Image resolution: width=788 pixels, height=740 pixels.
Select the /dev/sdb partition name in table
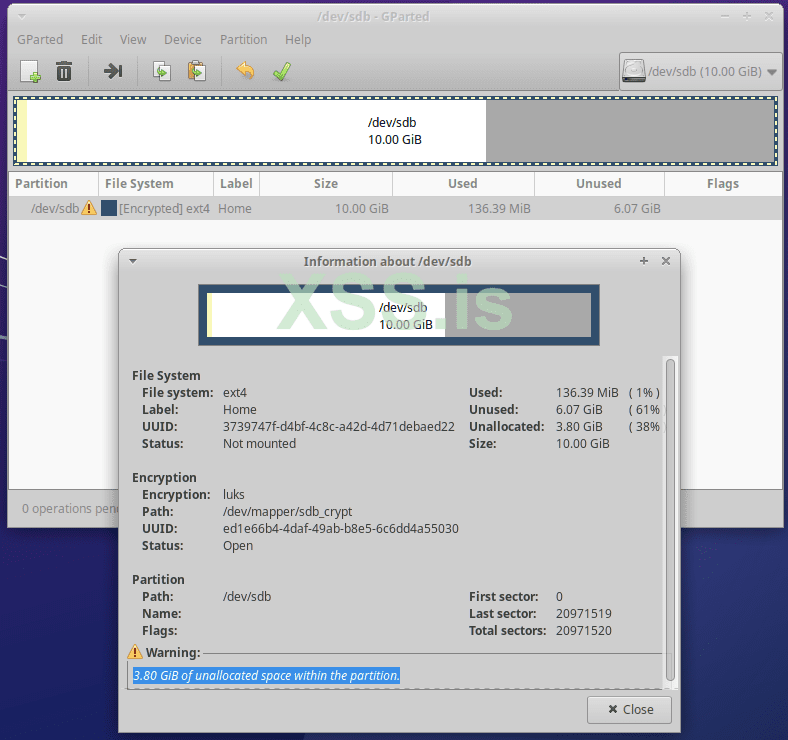click(55, 208)
